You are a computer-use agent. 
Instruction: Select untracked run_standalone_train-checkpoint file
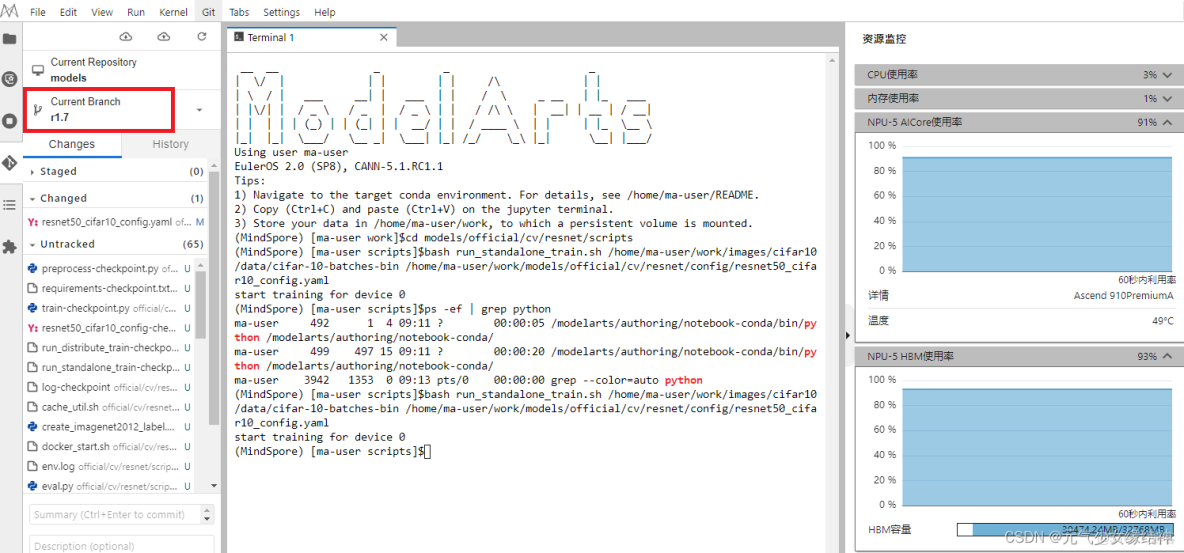coord(109,367)
